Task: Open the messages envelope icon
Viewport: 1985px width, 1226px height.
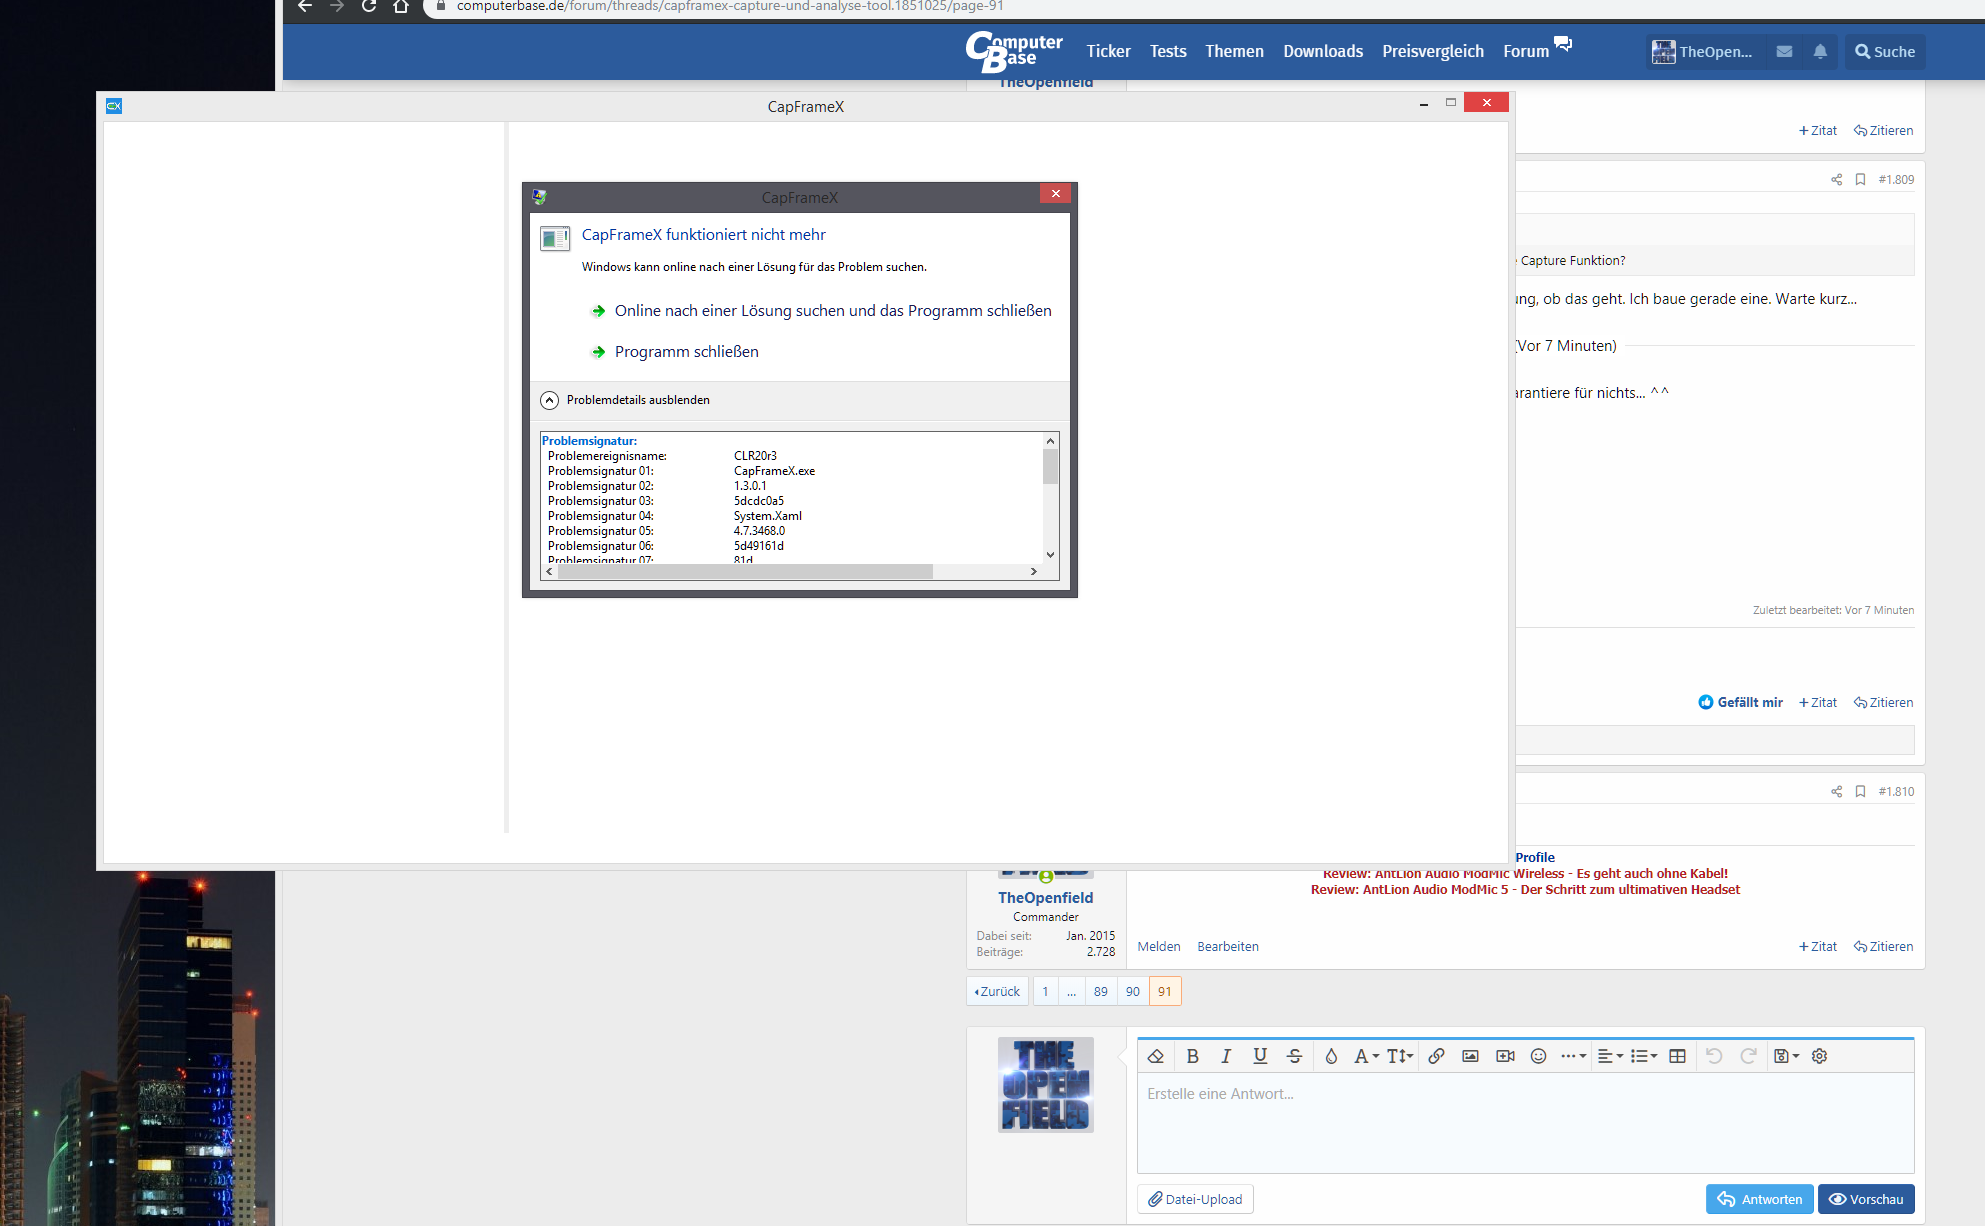Action: tap(1784, 51)
